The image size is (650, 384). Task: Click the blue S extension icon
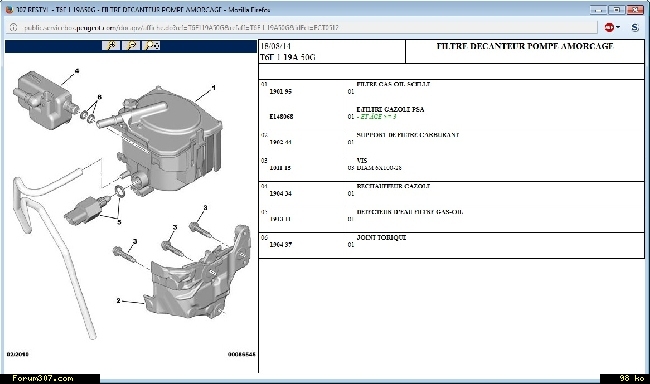click(x=635, y=27)
